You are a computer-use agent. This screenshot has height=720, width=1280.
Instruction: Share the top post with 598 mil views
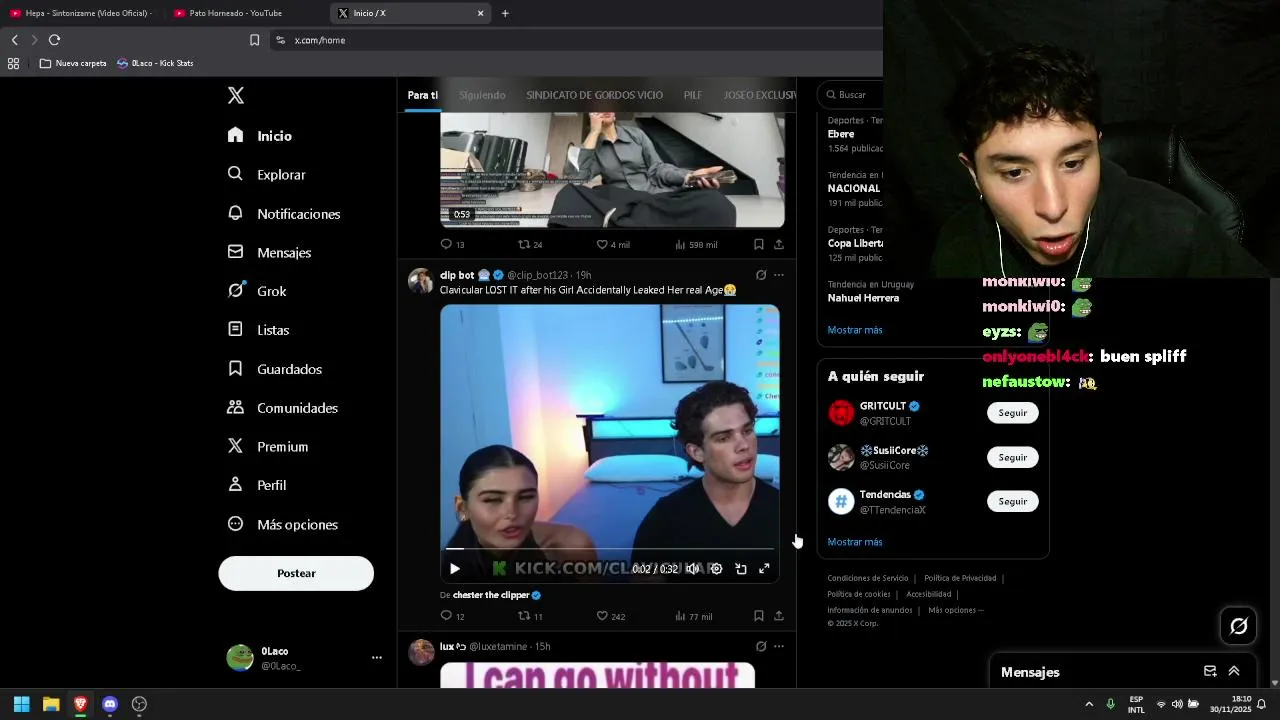pyautogui.click(x=779, y=244)
